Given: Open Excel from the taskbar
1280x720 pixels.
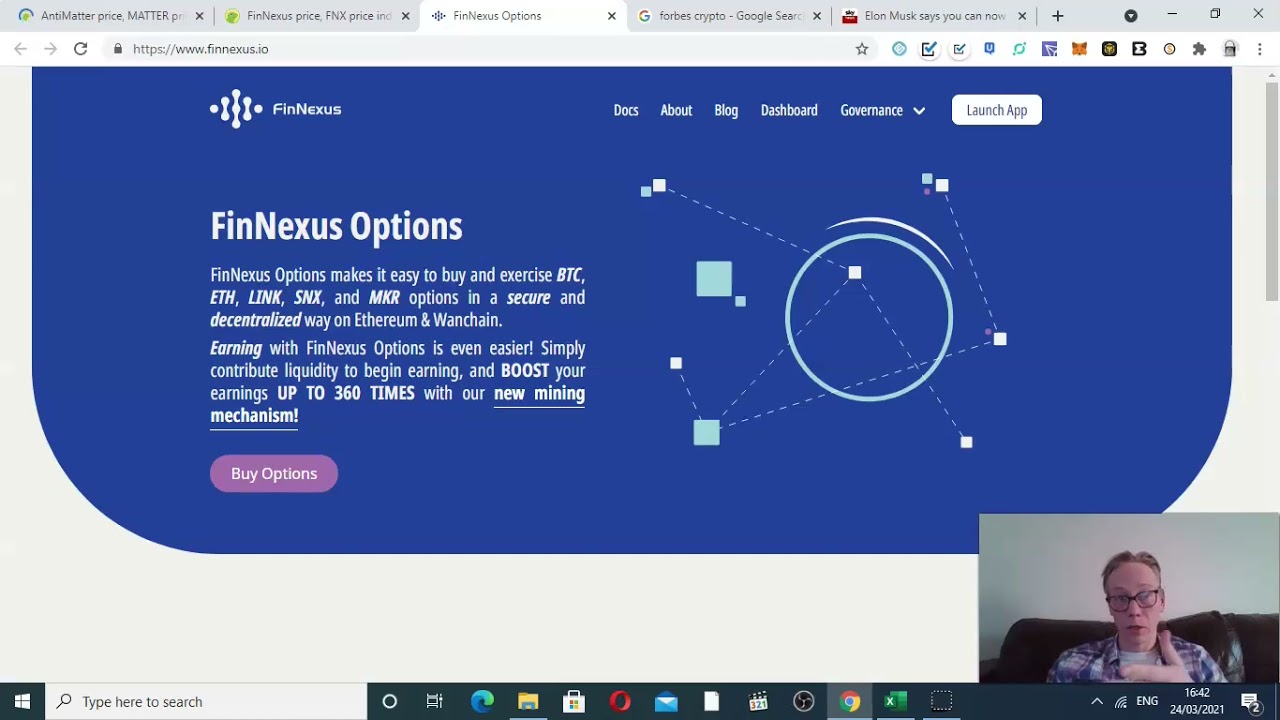Looking at the screenshot, I should click(895, 701).
